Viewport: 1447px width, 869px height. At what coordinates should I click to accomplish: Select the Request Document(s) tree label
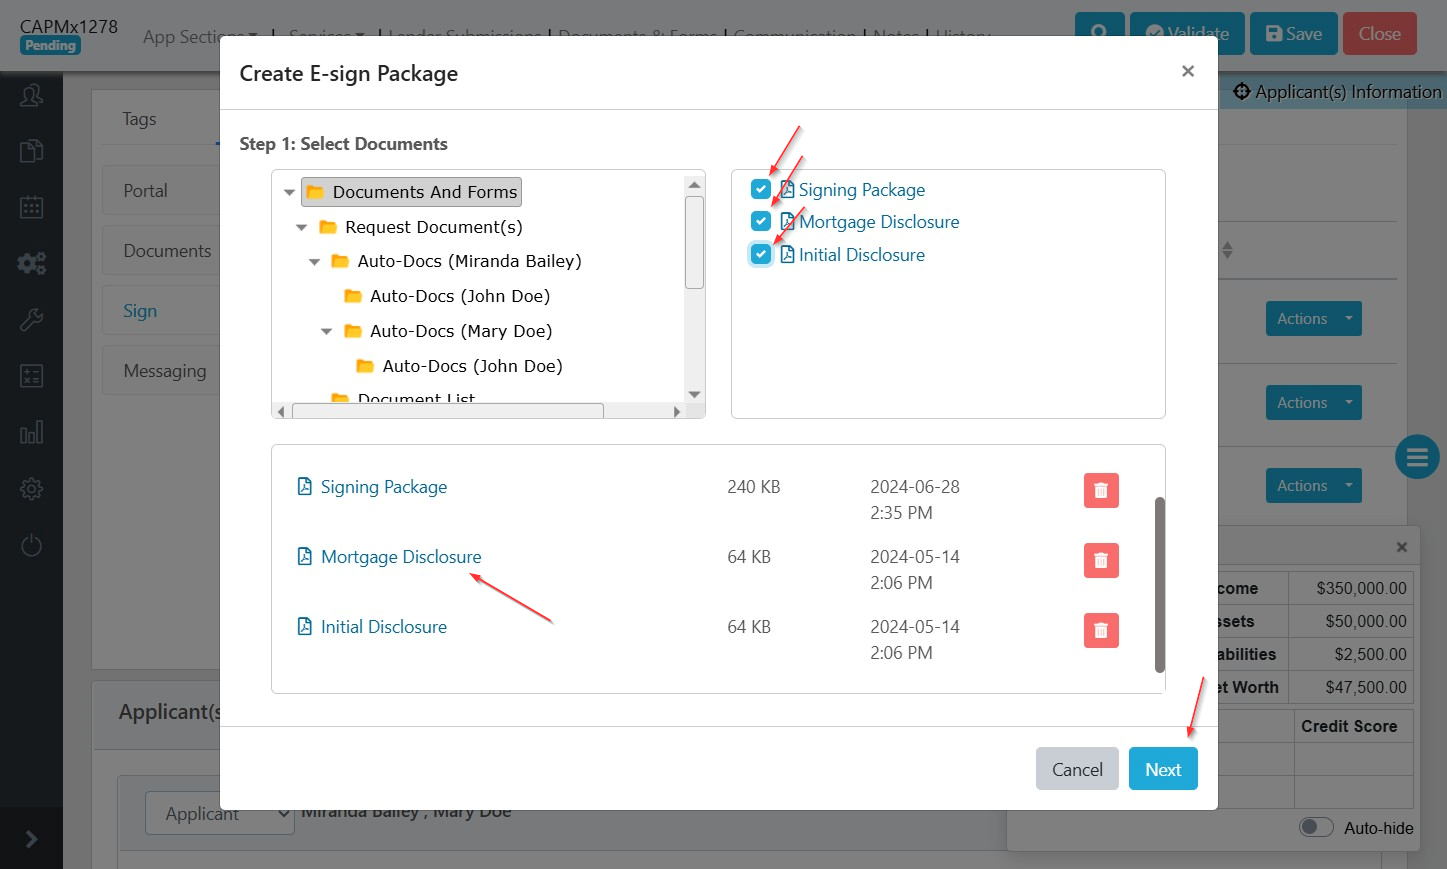point(434,227)
